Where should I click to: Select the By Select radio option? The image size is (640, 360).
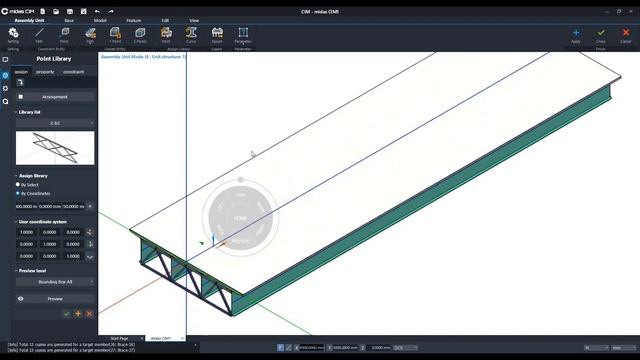[18, 184]
